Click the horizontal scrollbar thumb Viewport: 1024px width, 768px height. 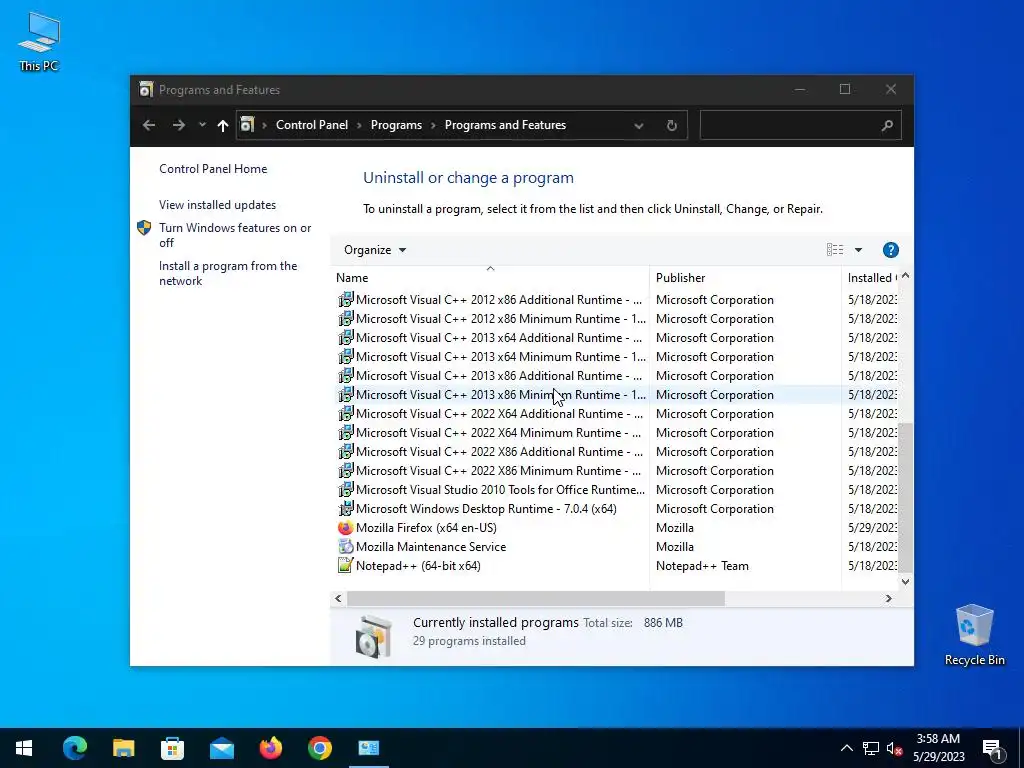(x=536, y=598)
